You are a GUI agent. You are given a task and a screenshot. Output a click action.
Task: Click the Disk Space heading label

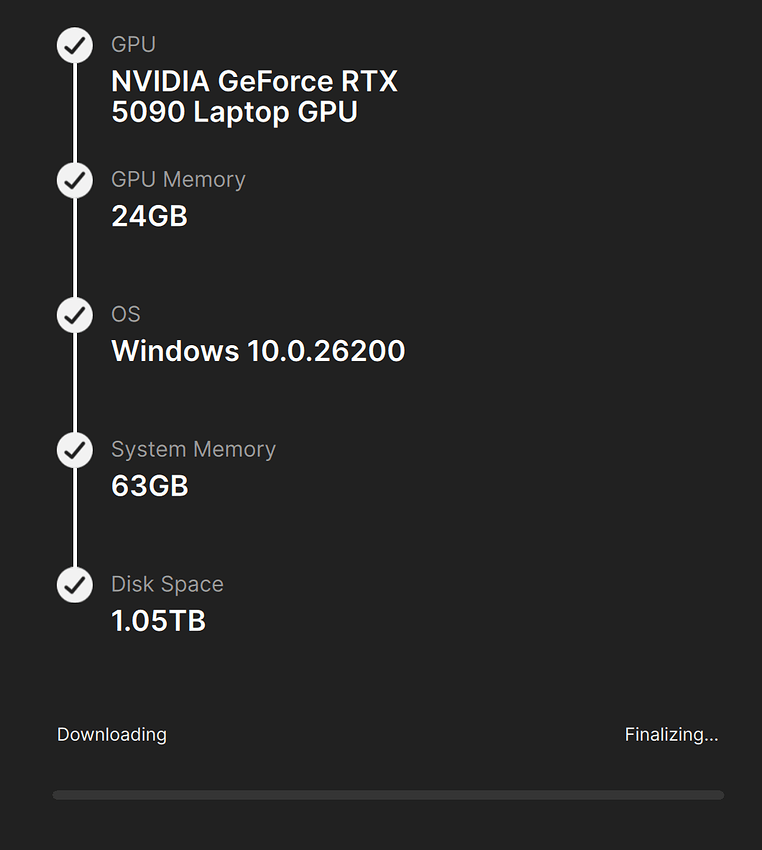point(167,584)
